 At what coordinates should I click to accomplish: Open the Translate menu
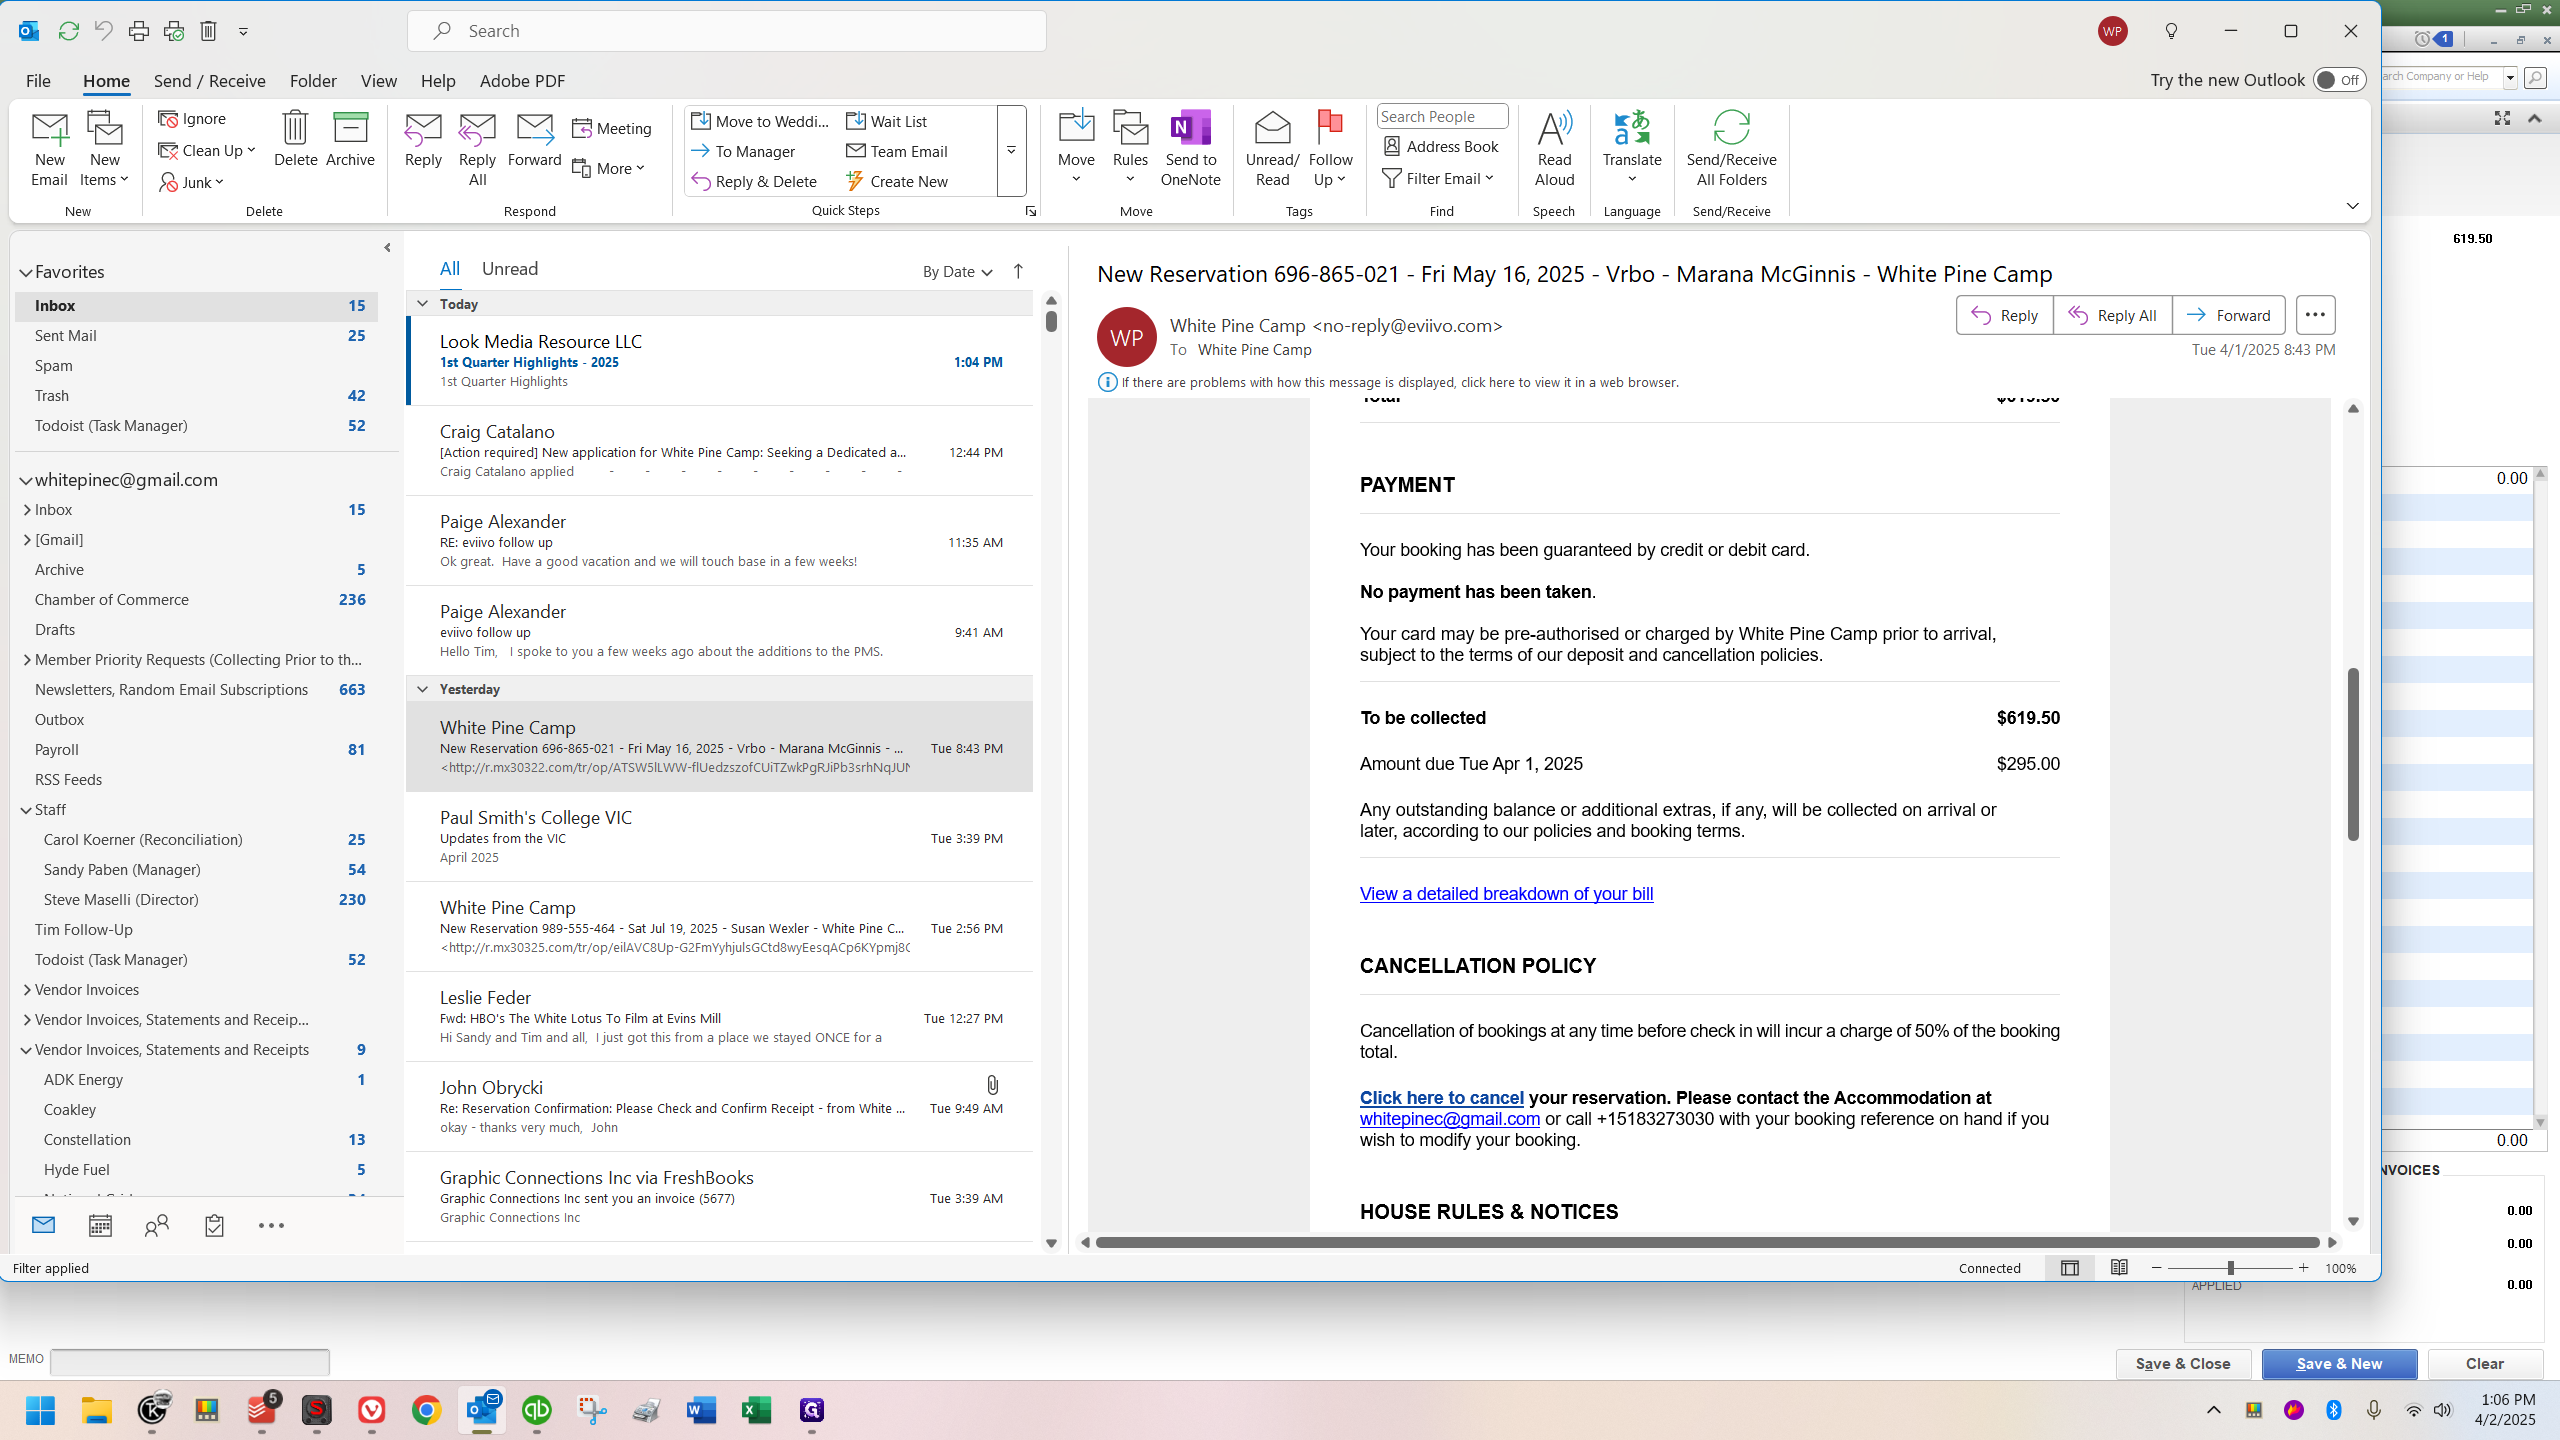point(1632,149)
